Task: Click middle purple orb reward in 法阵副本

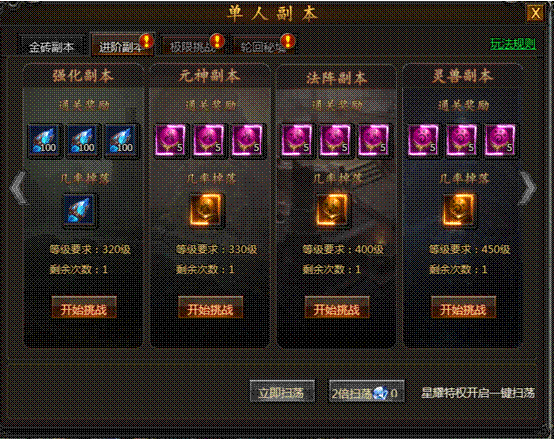Action: (x=335, y=140)
